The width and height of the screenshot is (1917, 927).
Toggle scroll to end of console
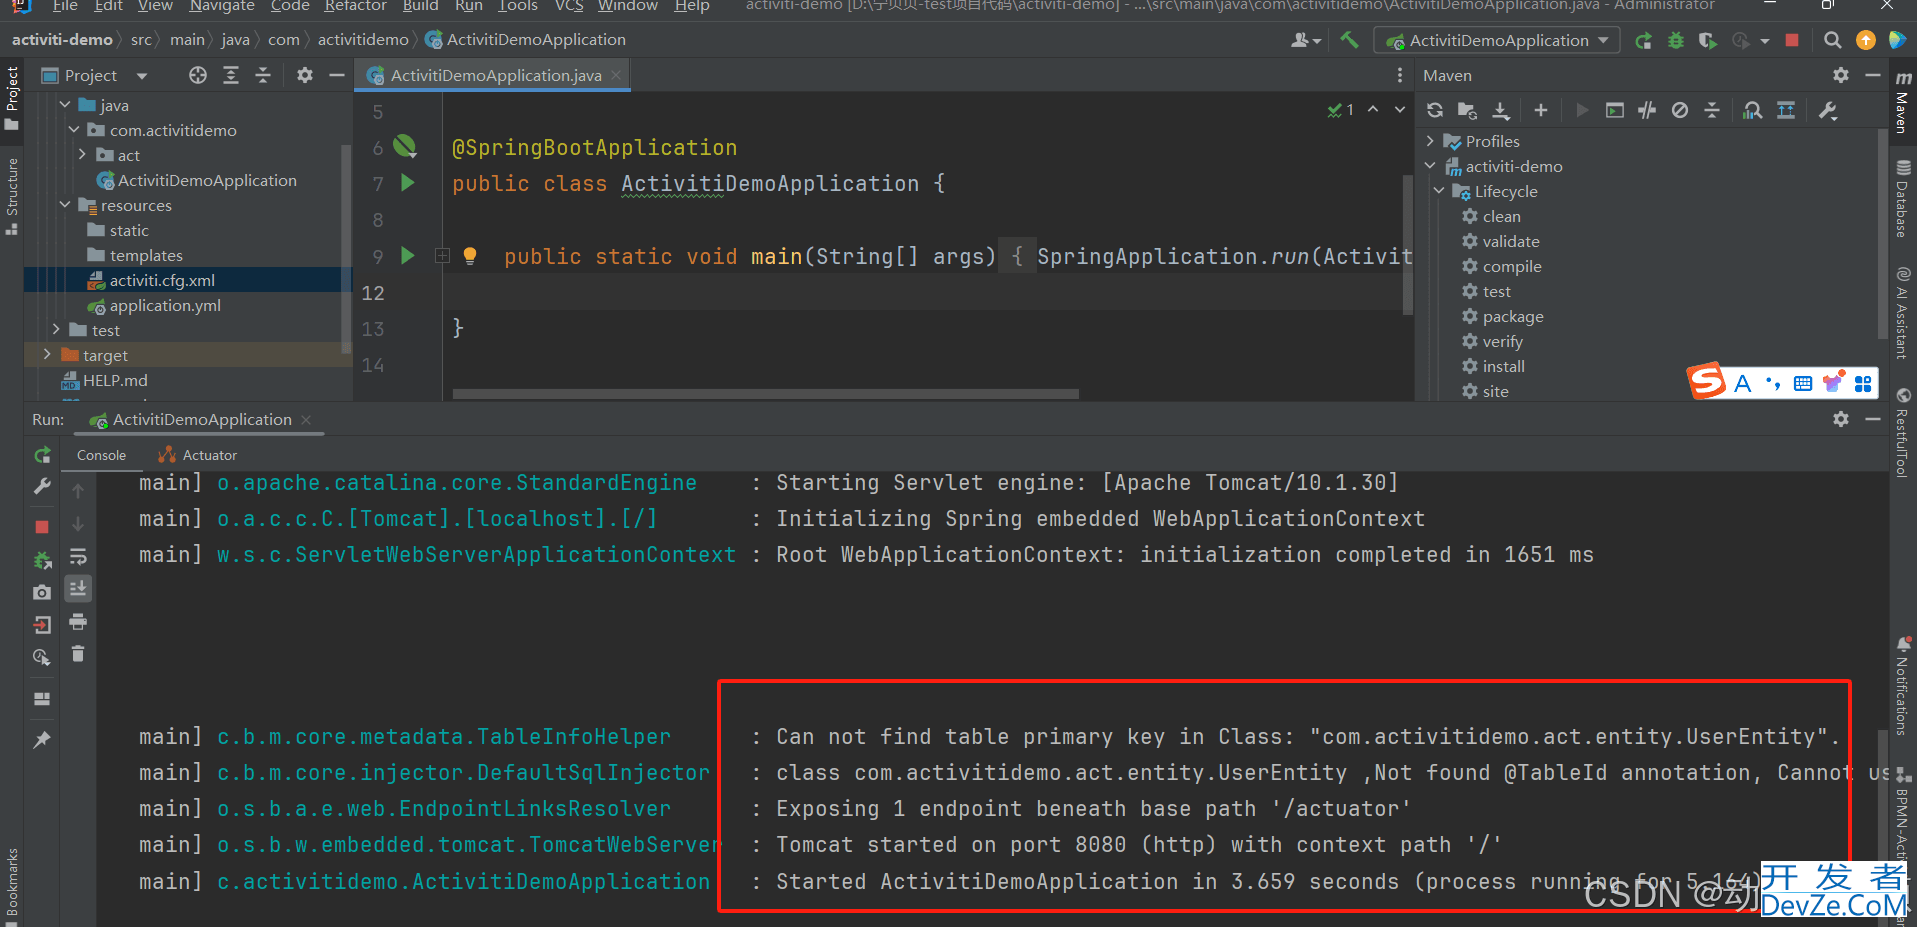click(x=78, y=589)
